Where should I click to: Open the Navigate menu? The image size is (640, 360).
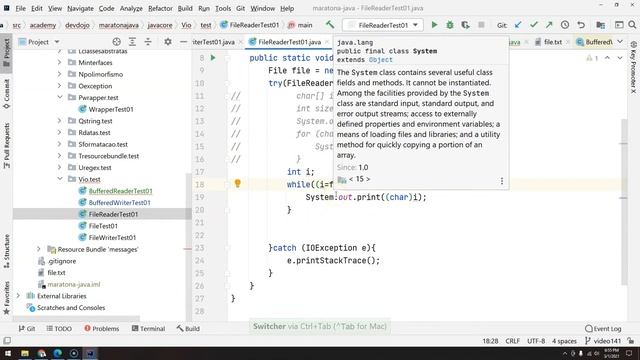80,8
